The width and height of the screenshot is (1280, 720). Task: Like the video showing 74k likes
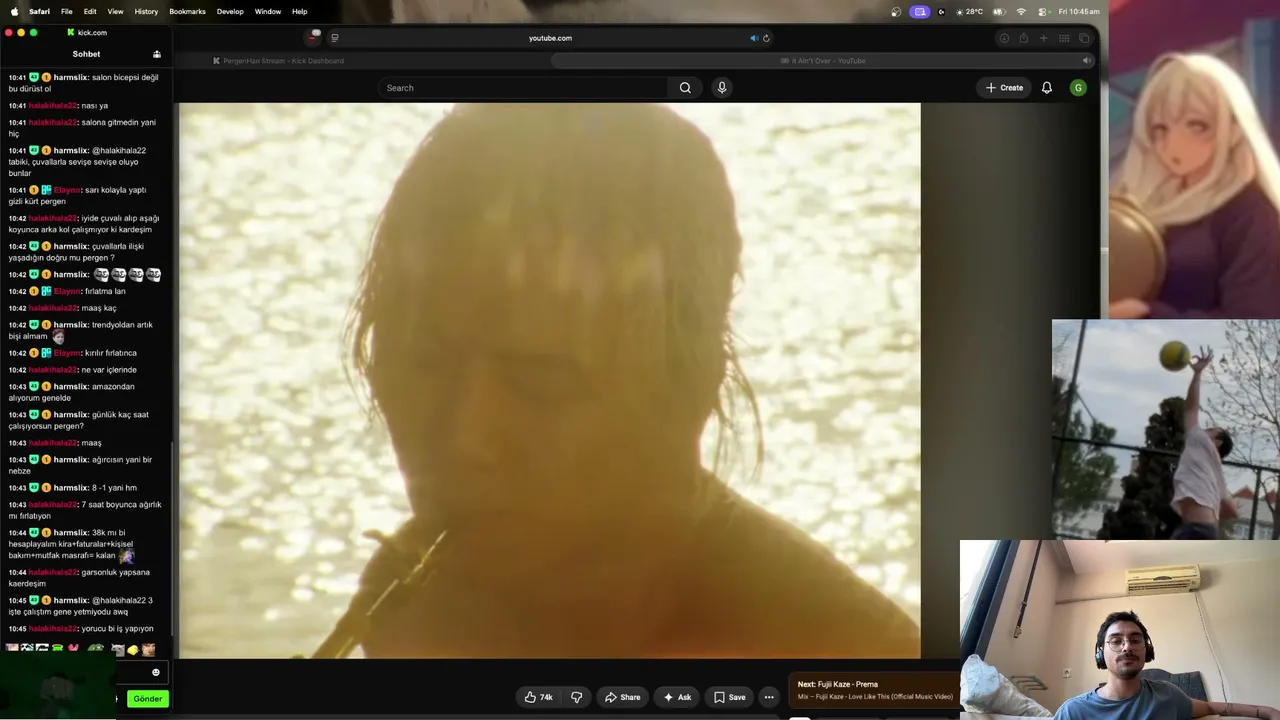click(539, 697)
